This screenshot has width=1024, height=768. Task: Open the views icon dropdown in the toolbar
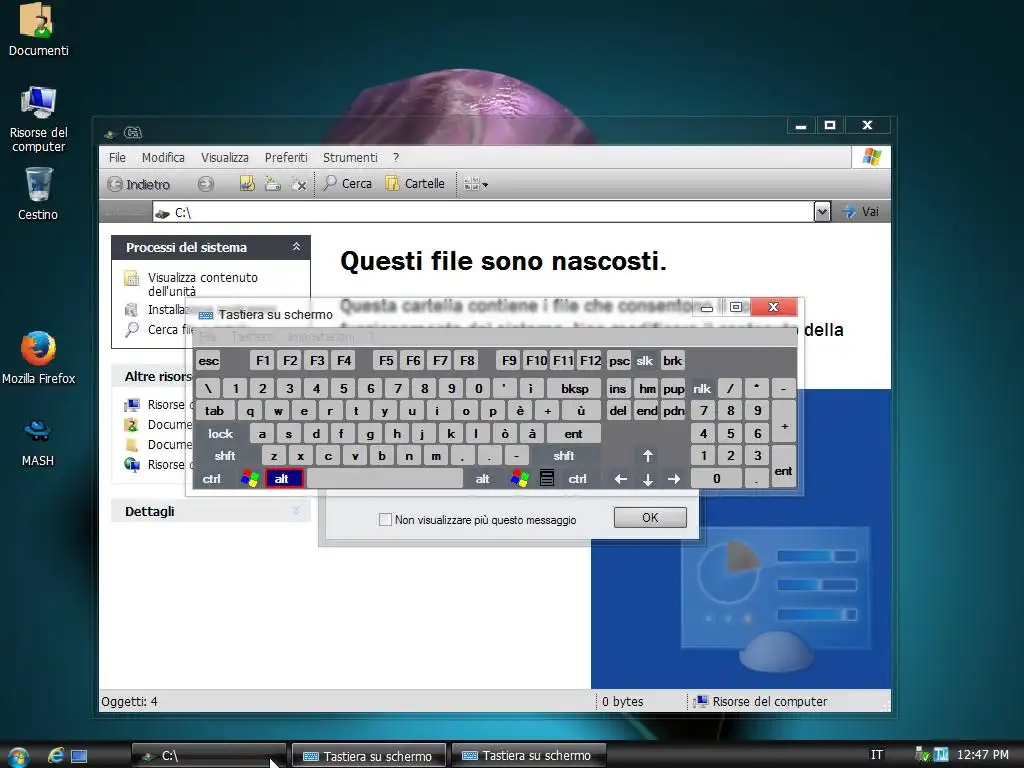(x=475, y=184)
